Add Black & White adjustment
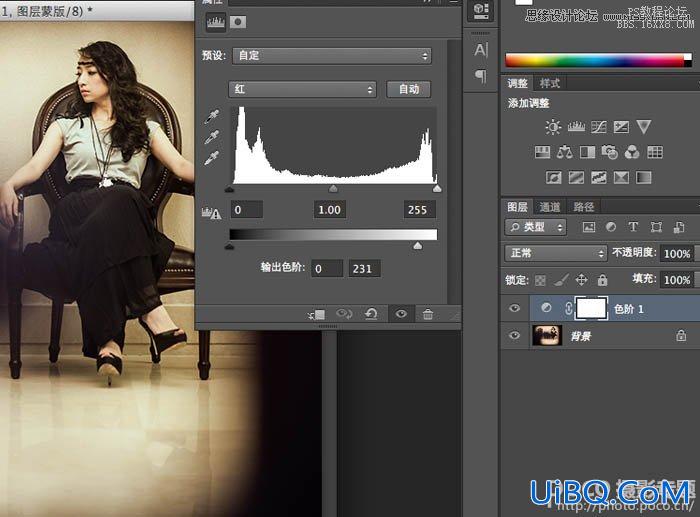 click(x=587, y=152)
